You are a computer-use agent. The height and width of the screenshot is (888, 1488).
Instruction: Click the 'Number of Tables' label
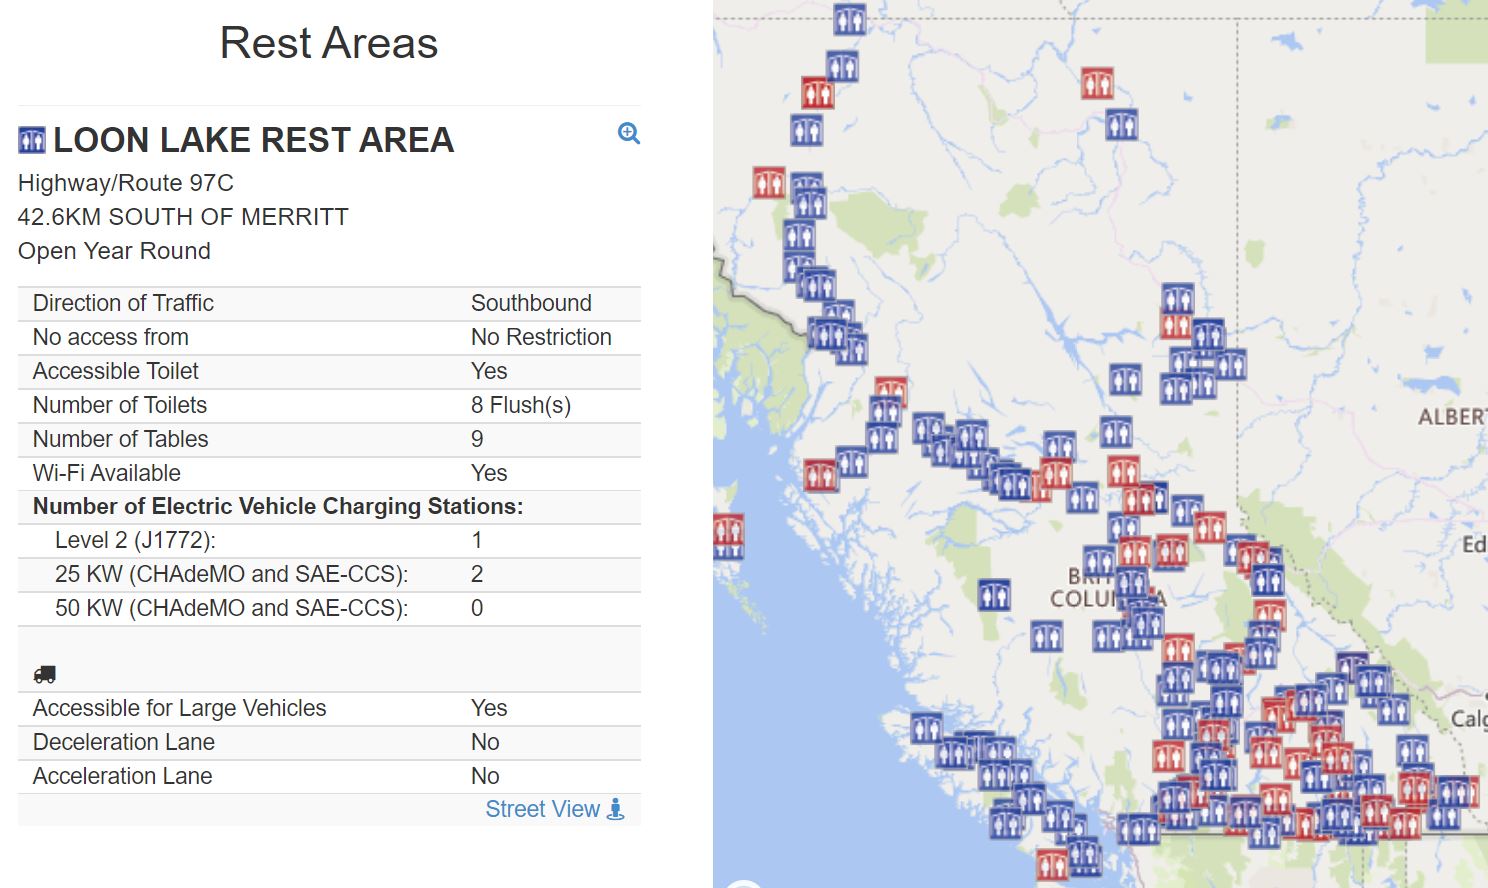pos(121,439)
